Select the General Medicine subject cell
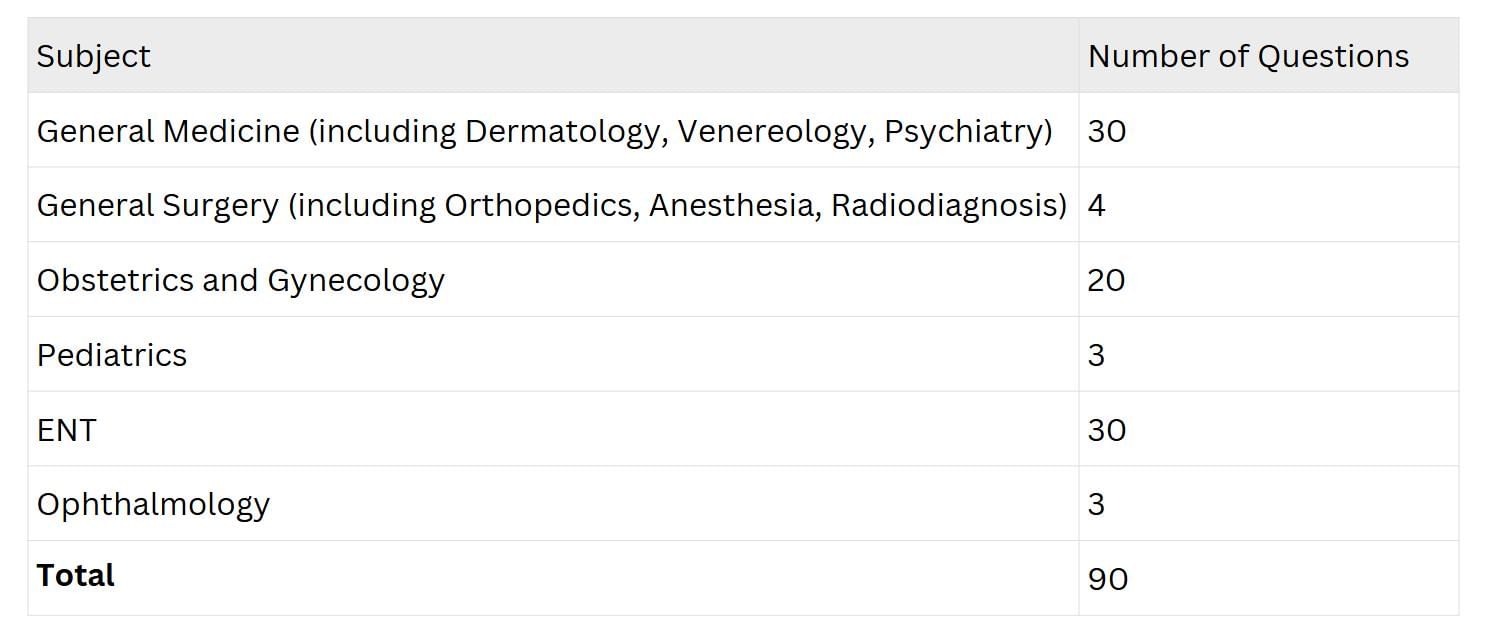This screenshot has height=644, width=1489. point(544,131)
